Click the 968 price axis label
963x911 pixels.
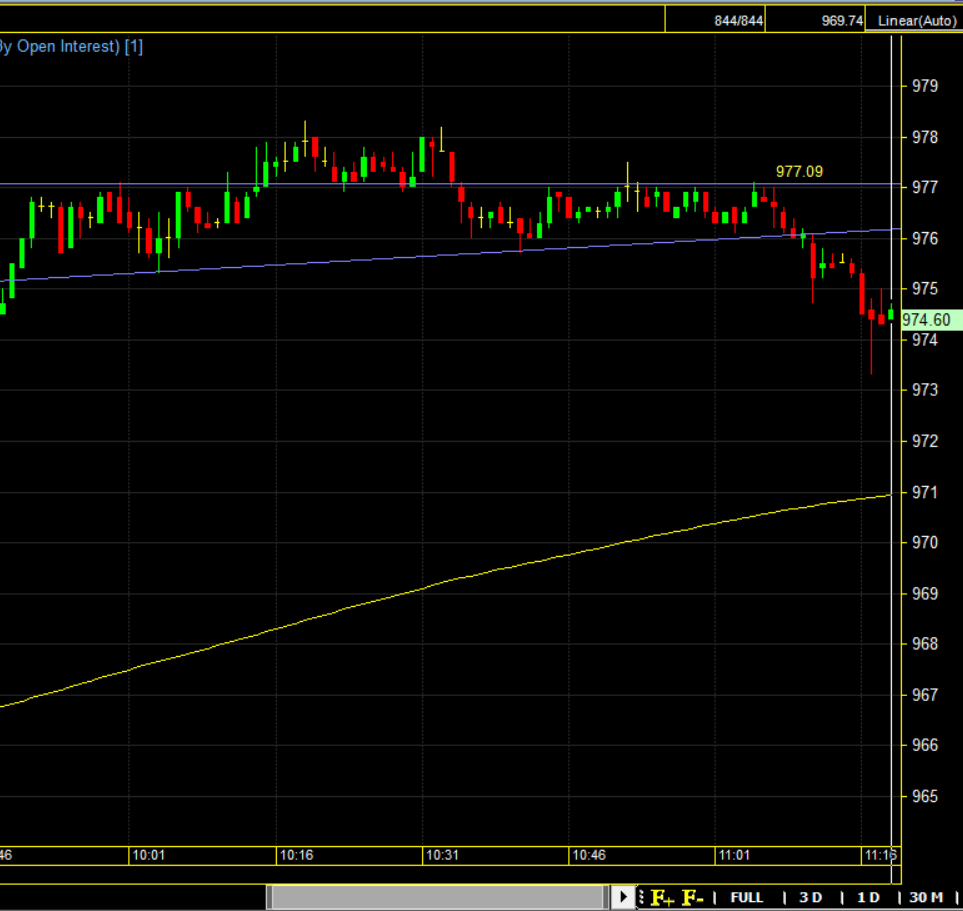[925, 644]
